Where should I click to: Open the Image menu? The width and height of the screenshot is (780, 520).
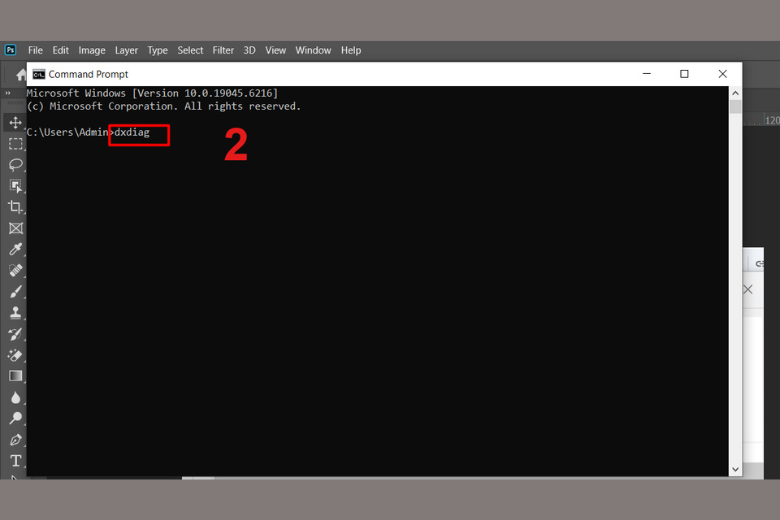click(x=92, y=50)
